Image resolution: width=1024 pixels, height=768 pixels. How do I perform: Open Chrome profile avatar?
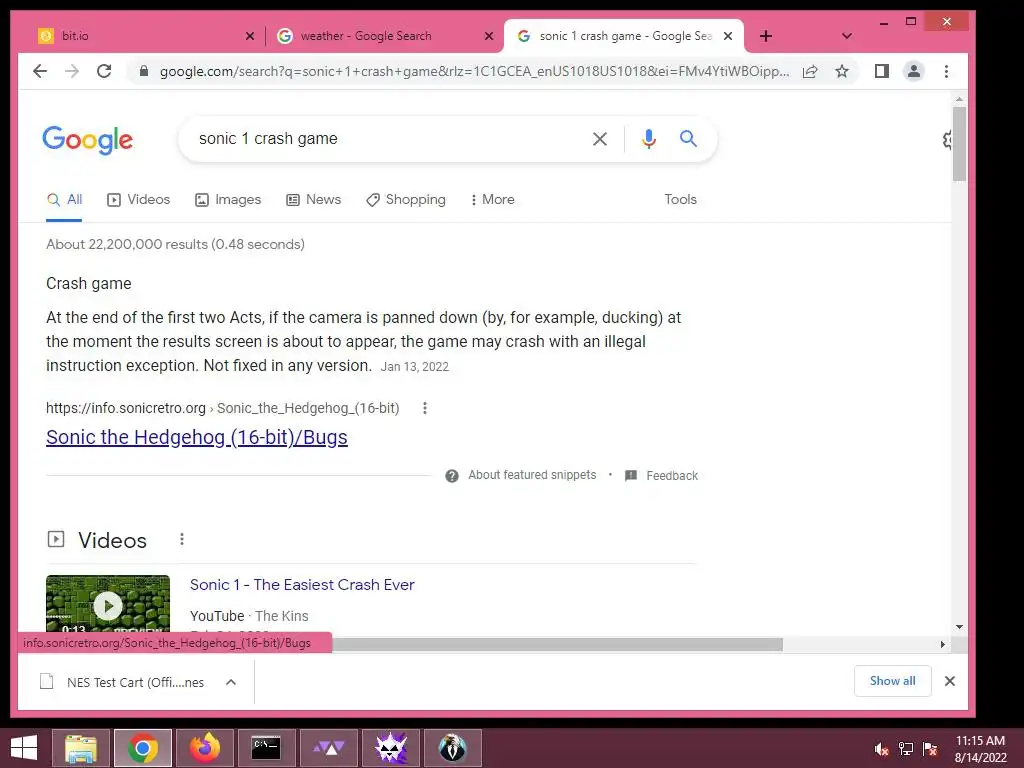(x=914, y=71)
